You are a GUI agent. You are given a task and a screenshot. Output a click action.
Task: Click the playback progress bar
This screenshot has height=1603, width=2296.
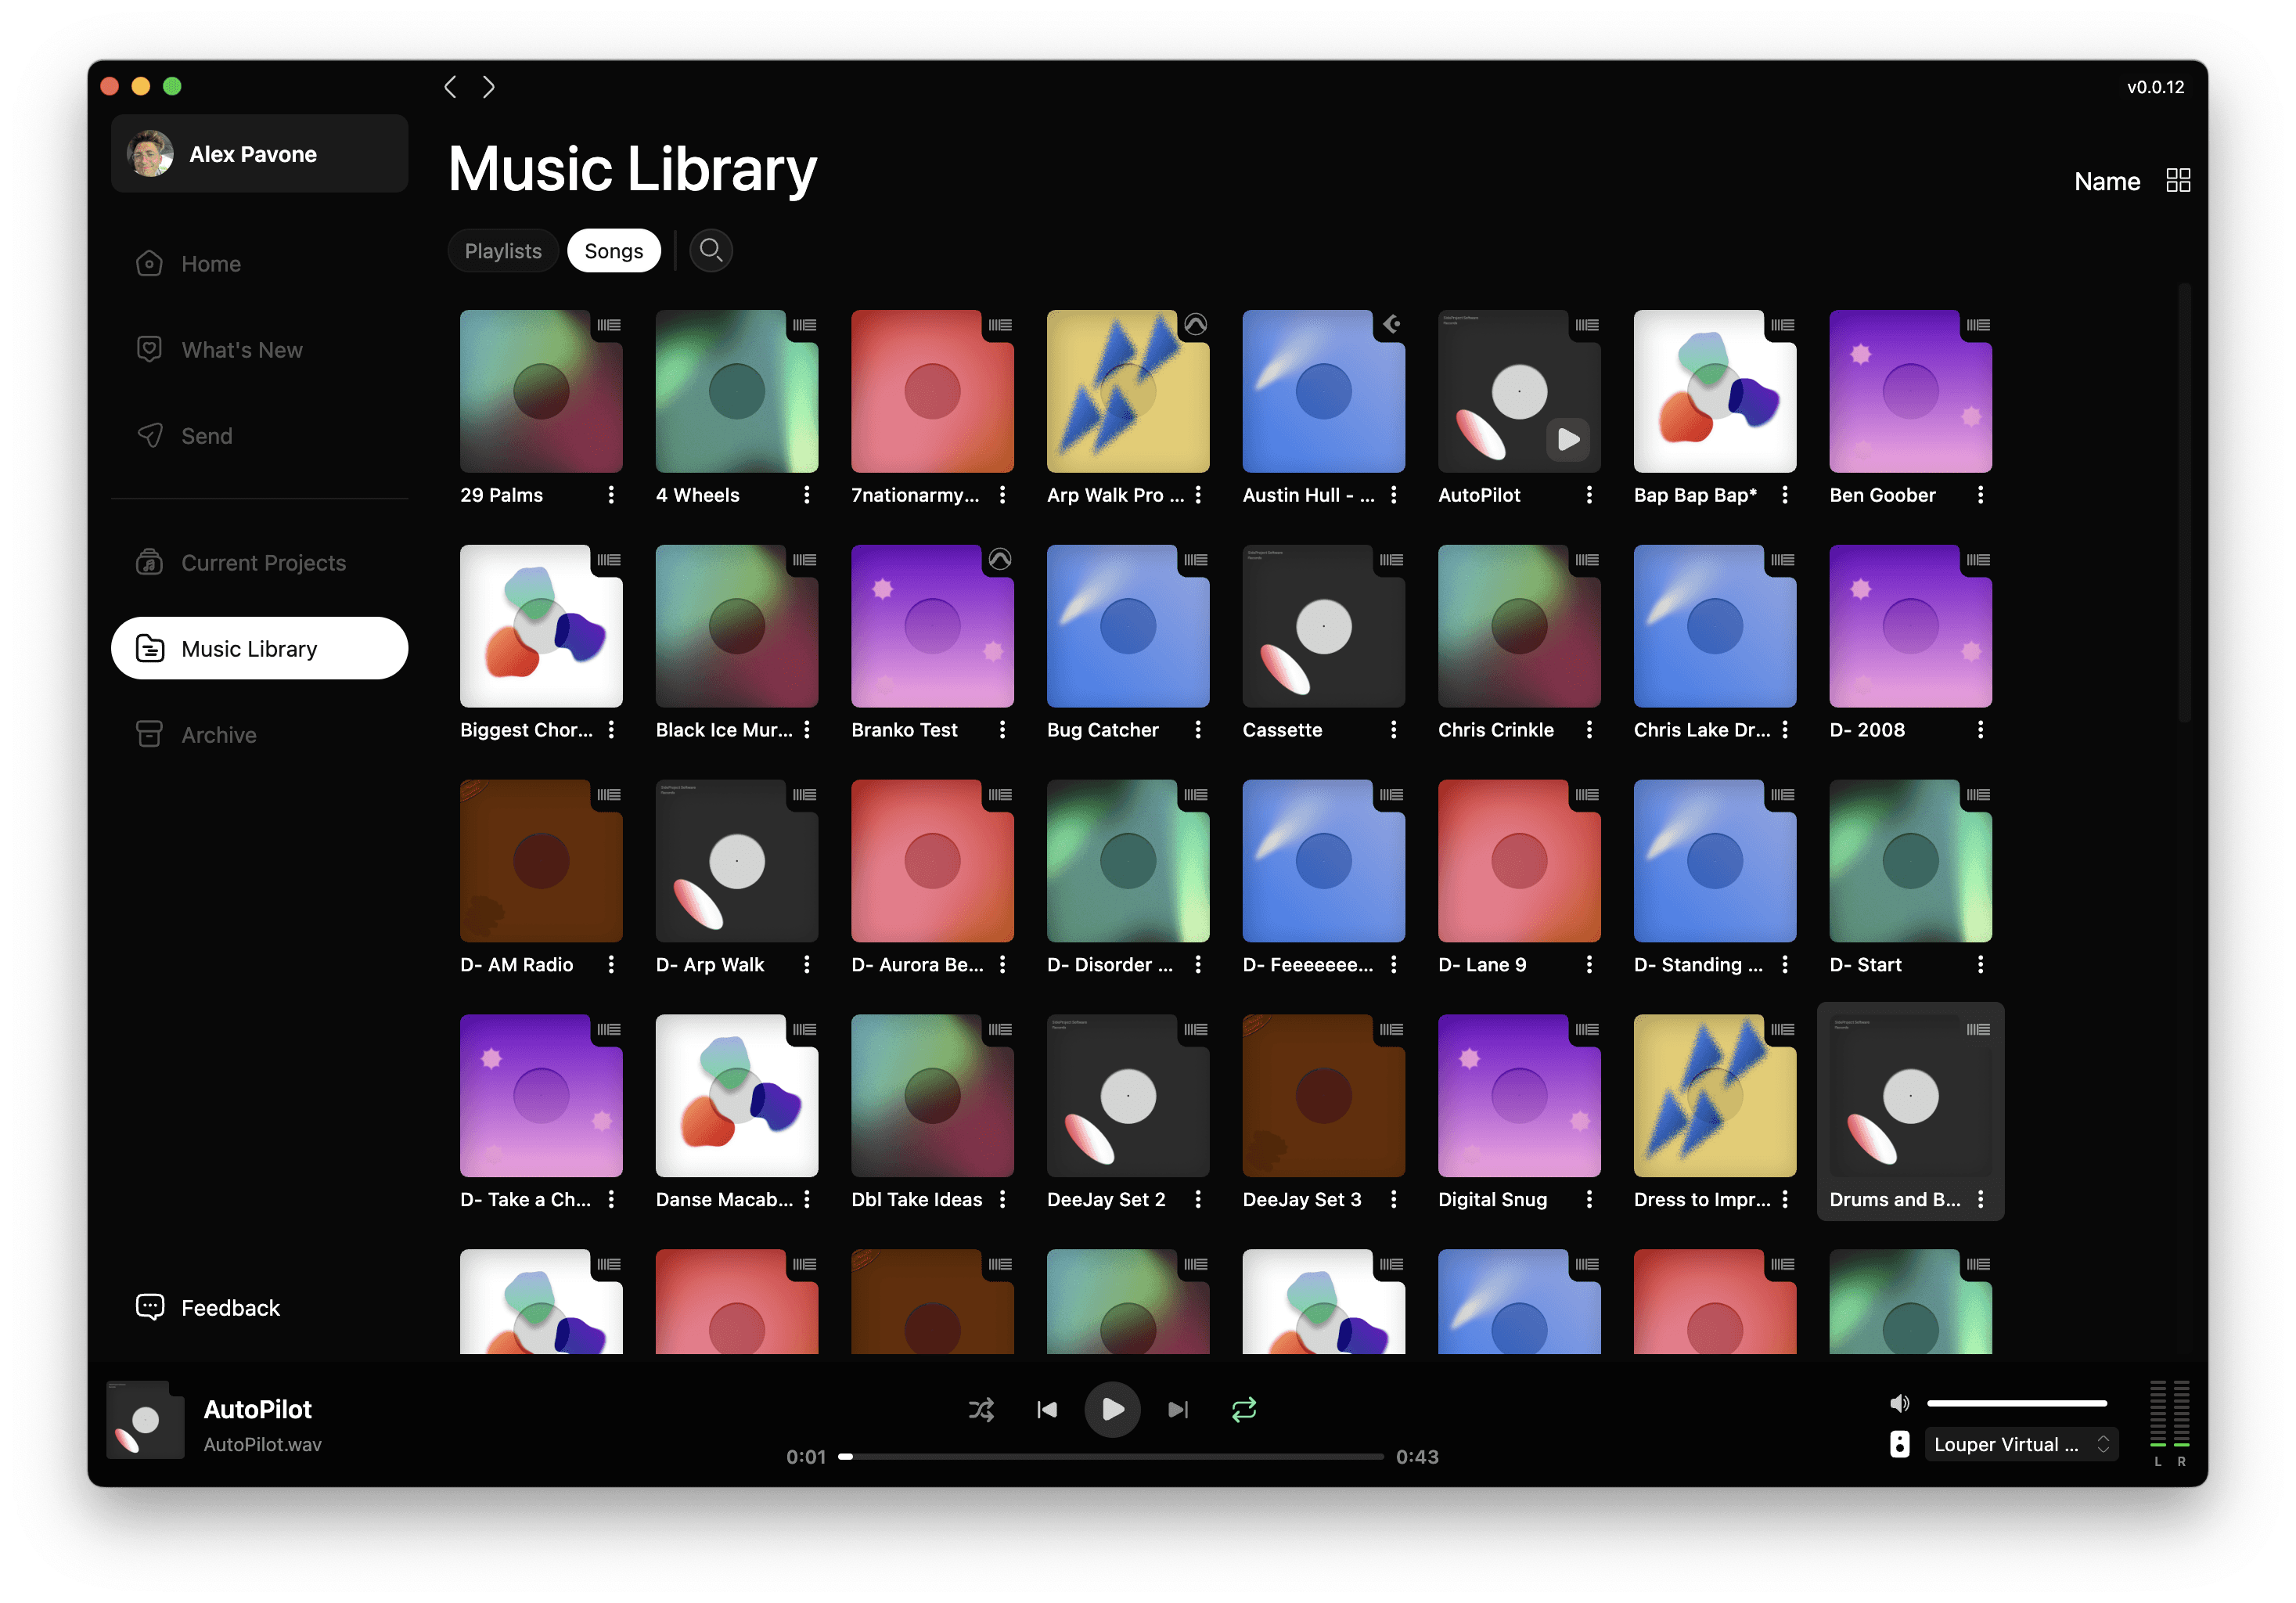1112,1457
